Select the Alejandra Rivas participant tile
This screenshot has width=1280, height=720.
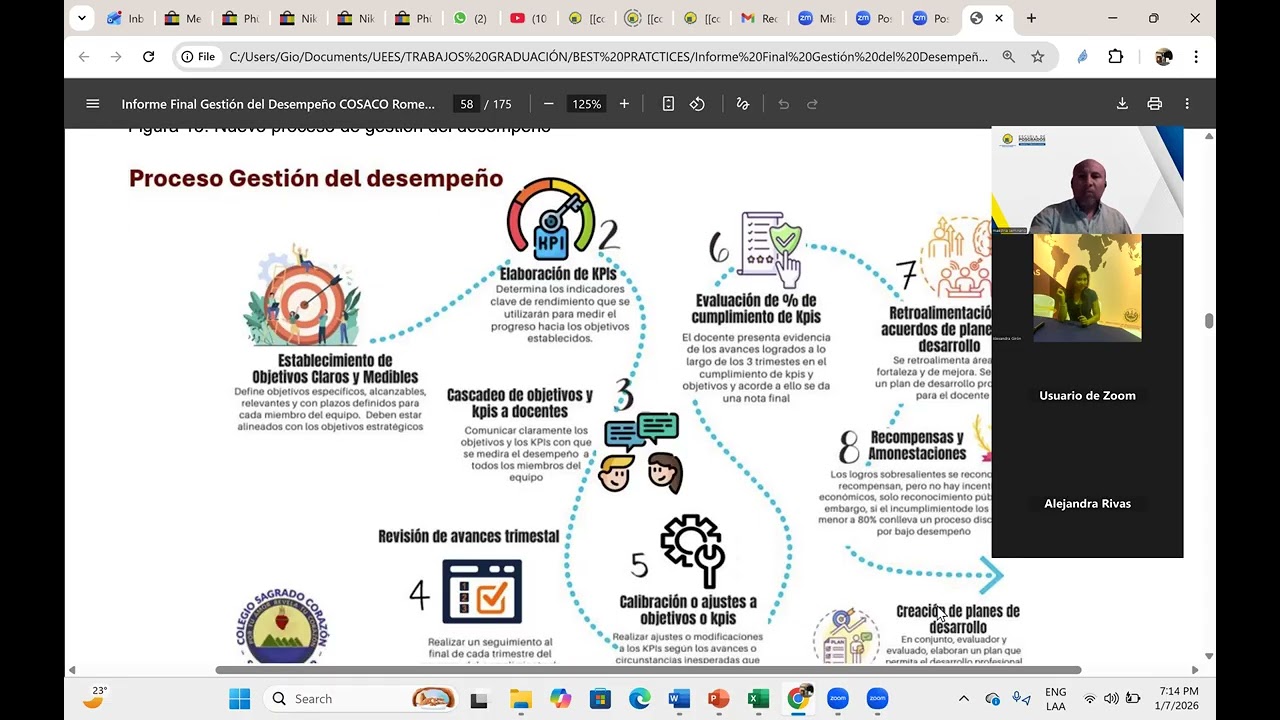pyautogui.click(x=1087, y=503)
